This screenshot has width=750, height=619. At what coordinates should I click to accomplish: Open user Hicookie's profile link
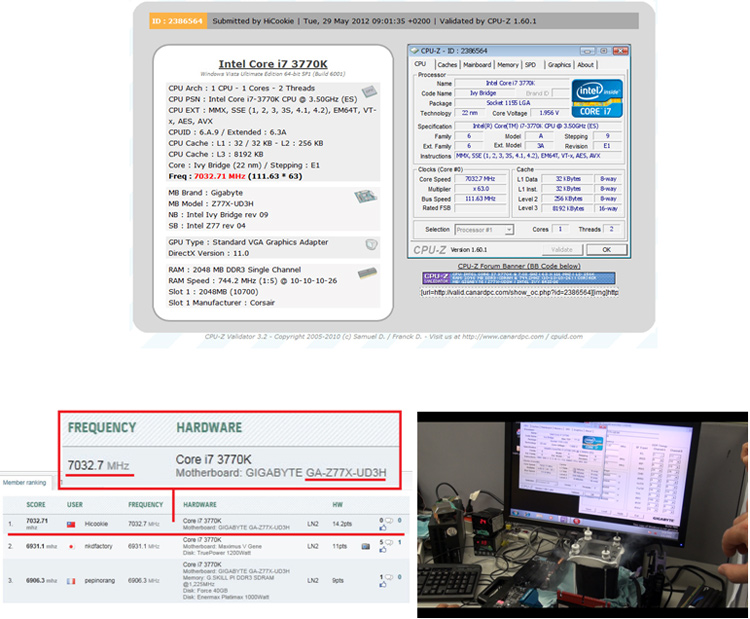tap(96, 524)
